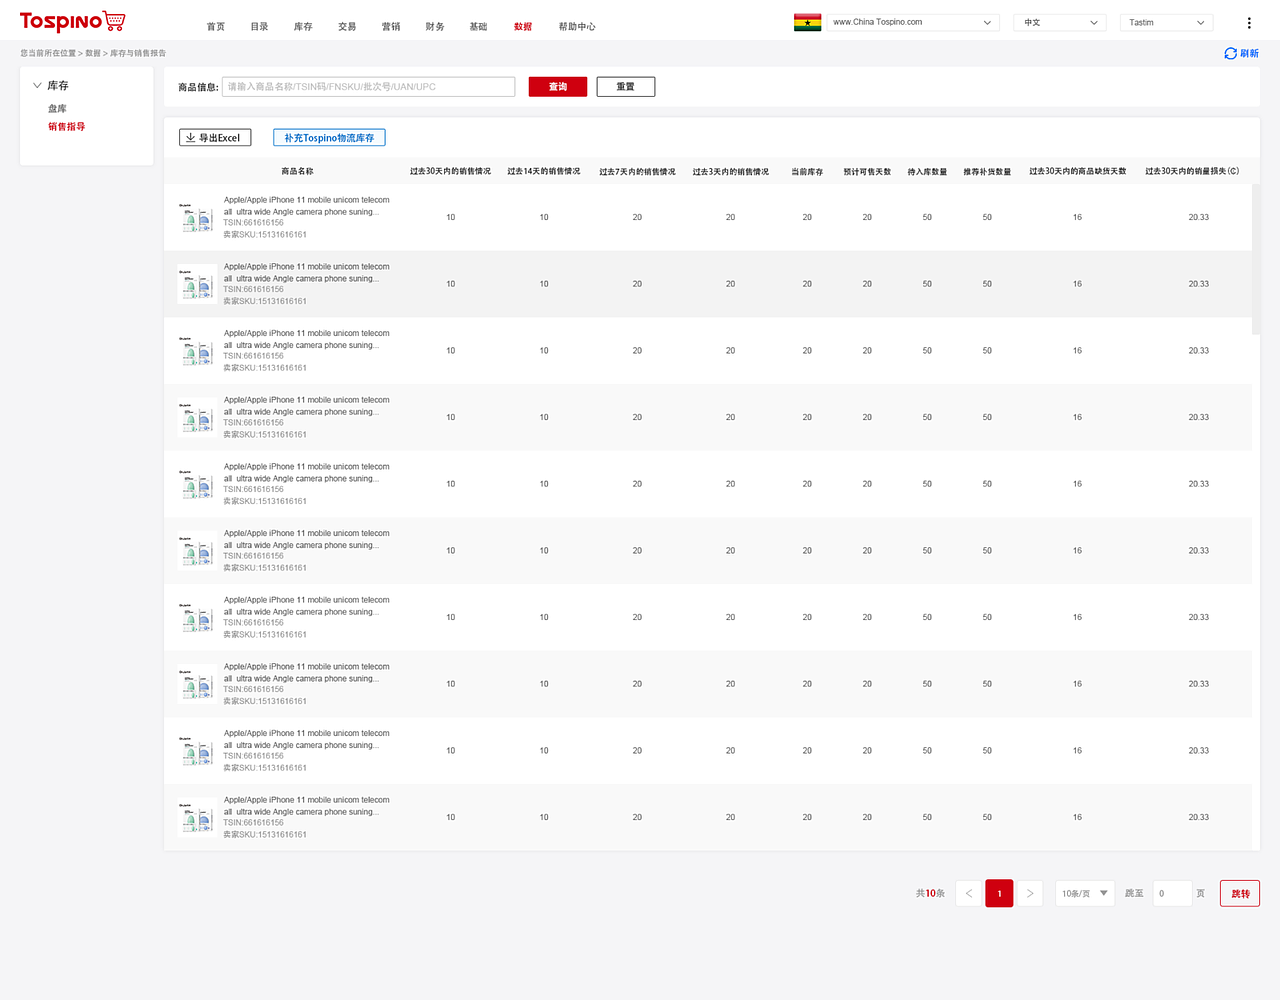Select page 1 in pagination
The width and height of the screenshot is (1280, 1000).
tap(999, 893)
